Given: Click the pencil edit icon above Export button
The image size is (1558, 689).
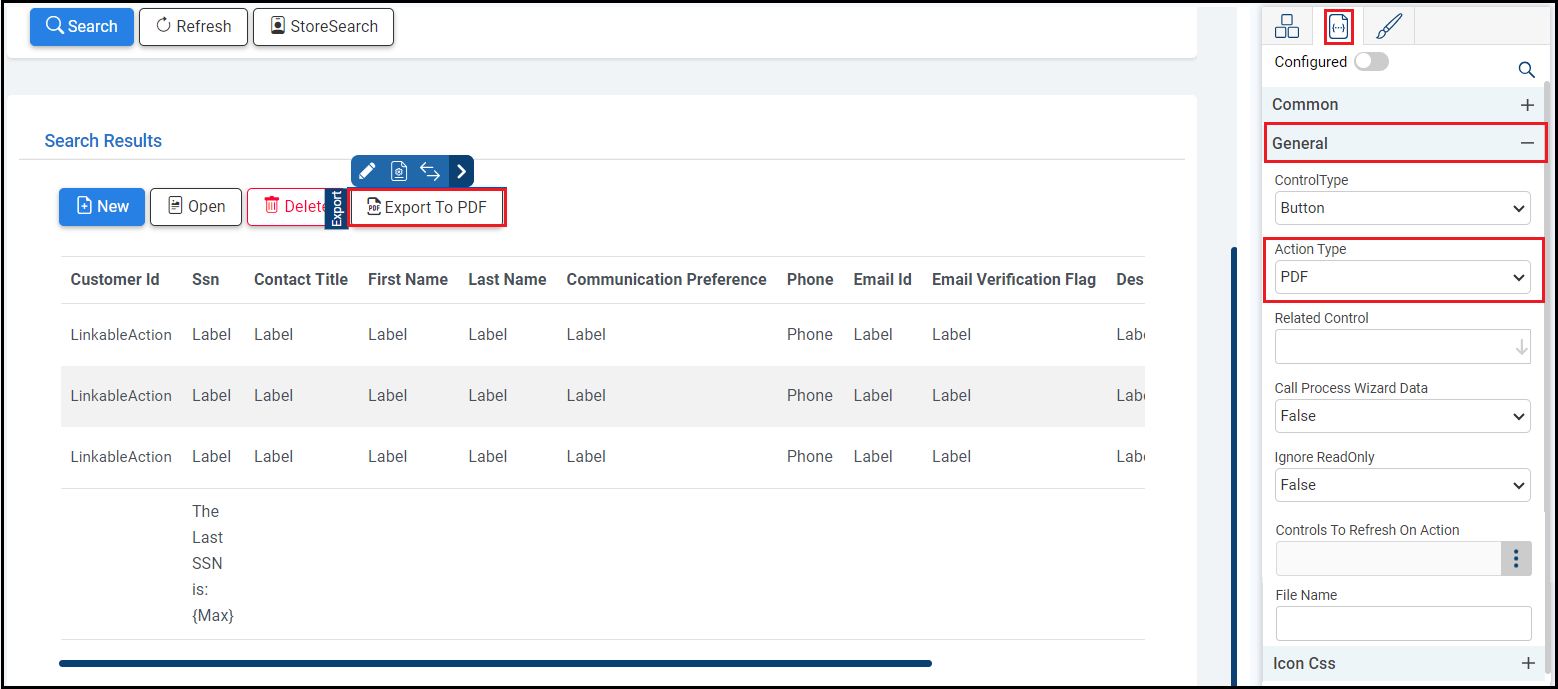Looking at the screenshot, I should (x=367, y=171).
